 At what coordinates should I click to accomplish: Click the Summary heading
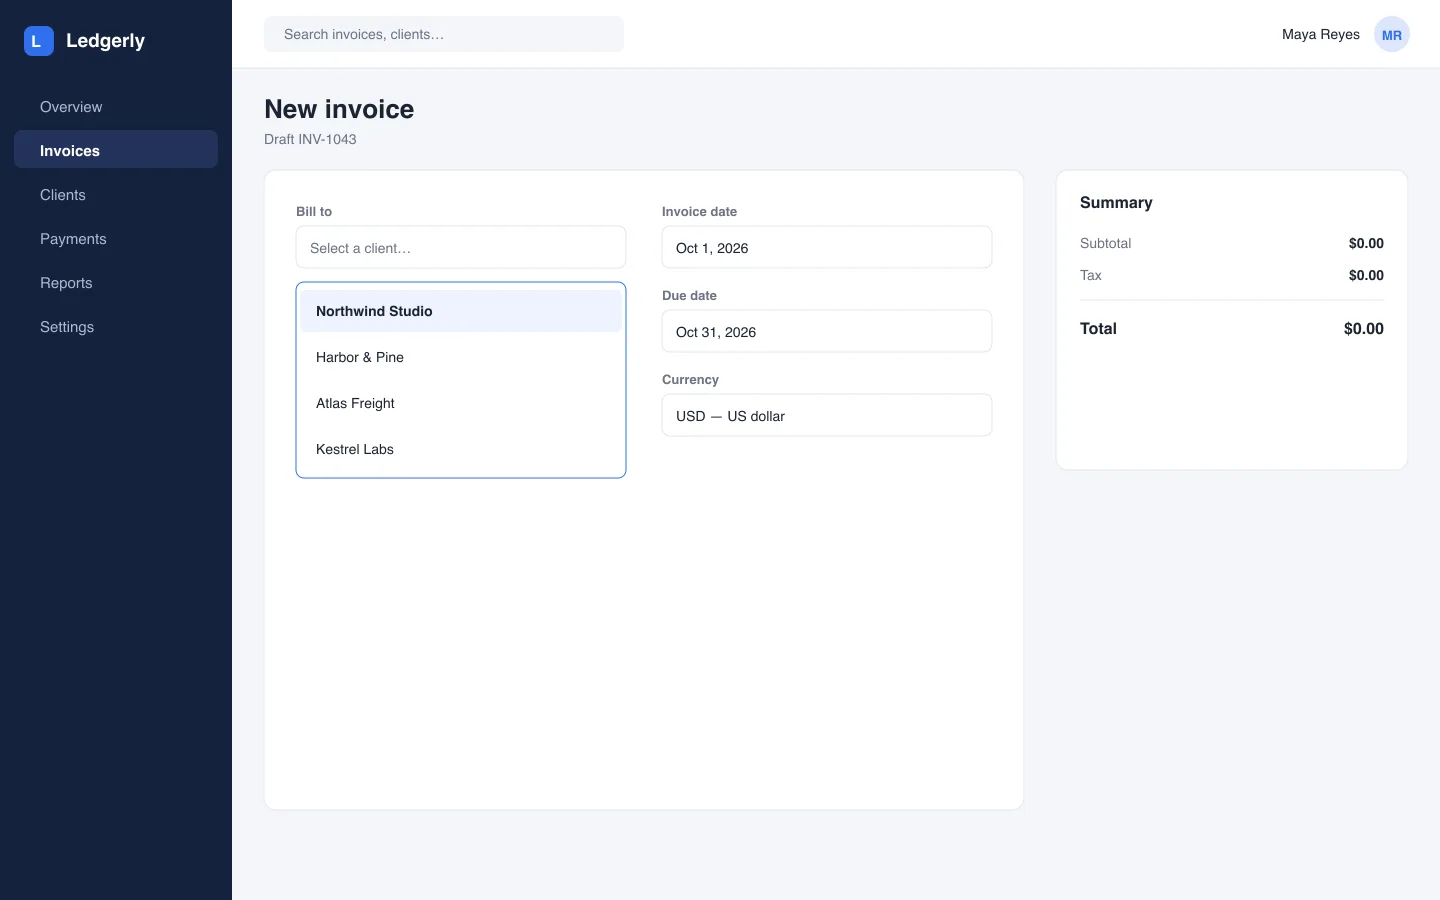(x=1116, y=202)
